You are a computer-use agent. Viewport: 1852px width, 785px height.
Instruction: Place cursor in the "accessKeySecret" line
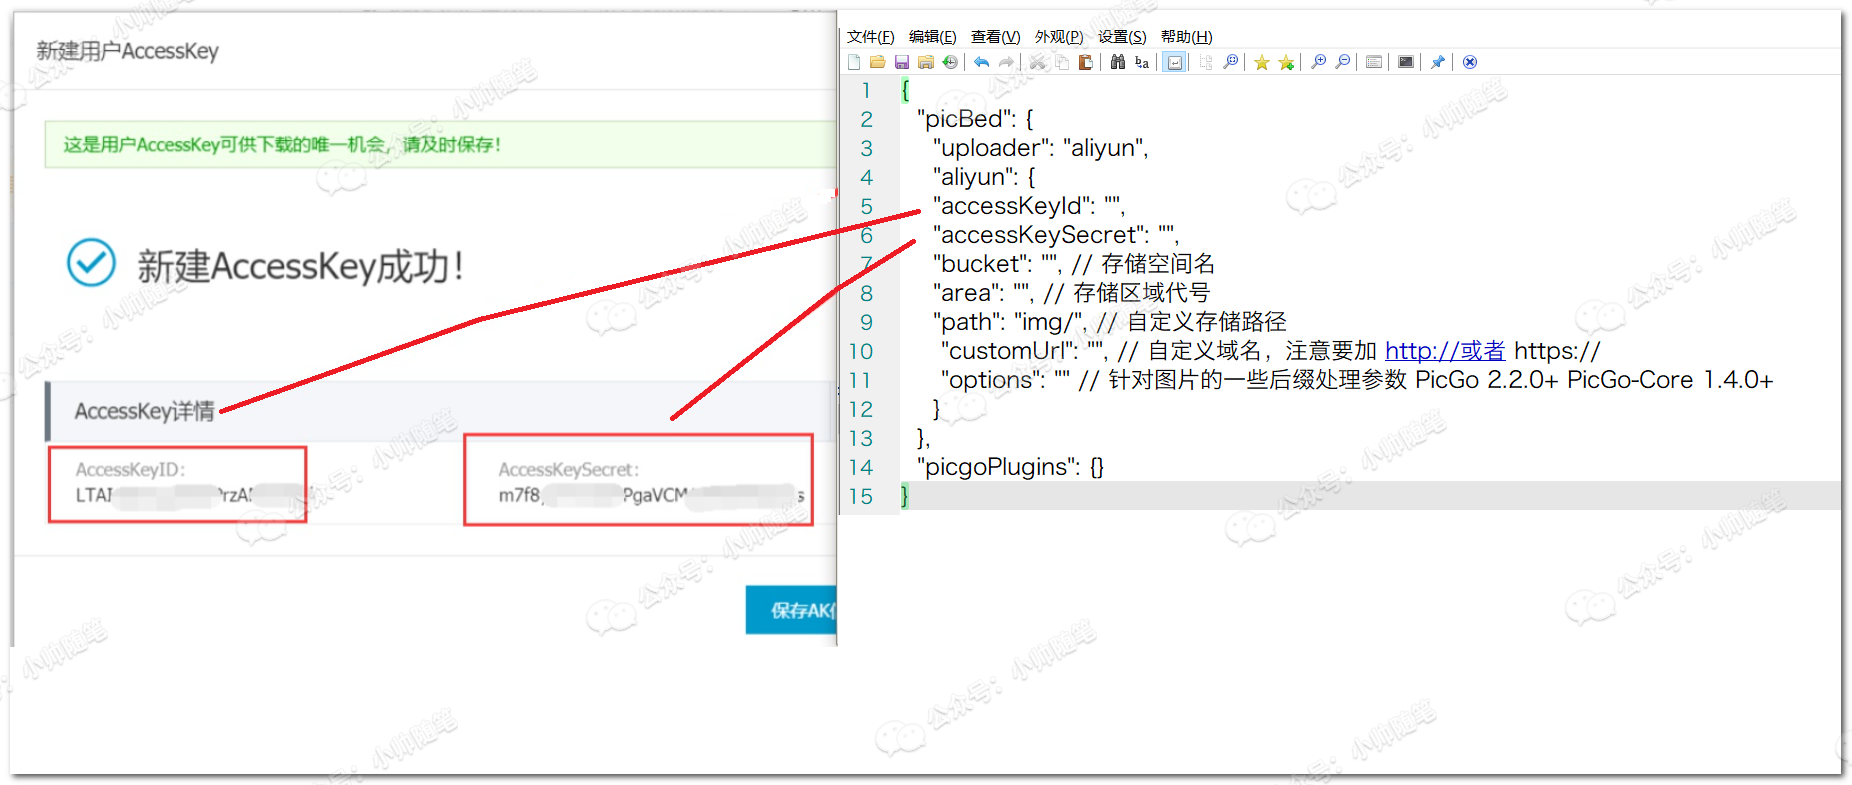pyautogui.click(x=1055, y=235)
